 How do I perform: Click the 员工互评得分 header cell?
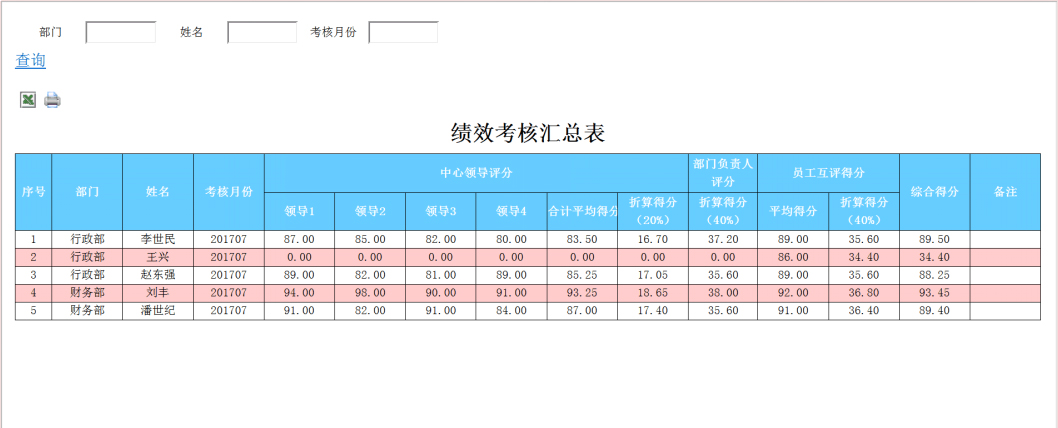coord(828,173)
